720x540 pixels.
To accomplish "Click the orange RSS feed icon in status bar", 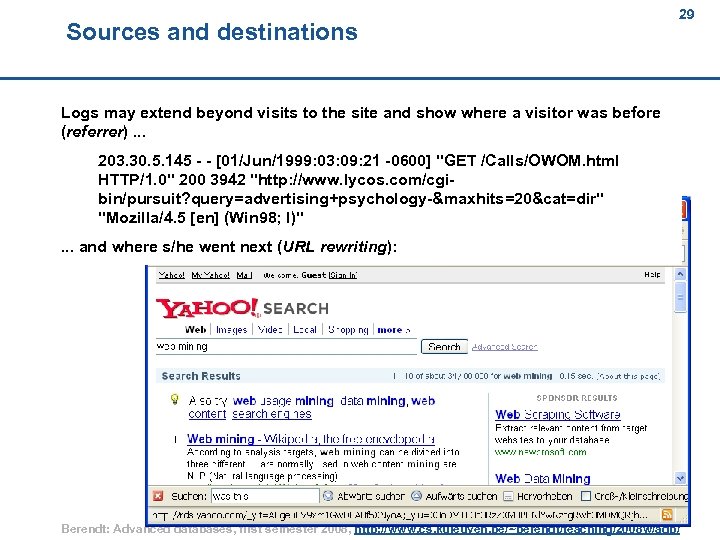I will [667, 515].
